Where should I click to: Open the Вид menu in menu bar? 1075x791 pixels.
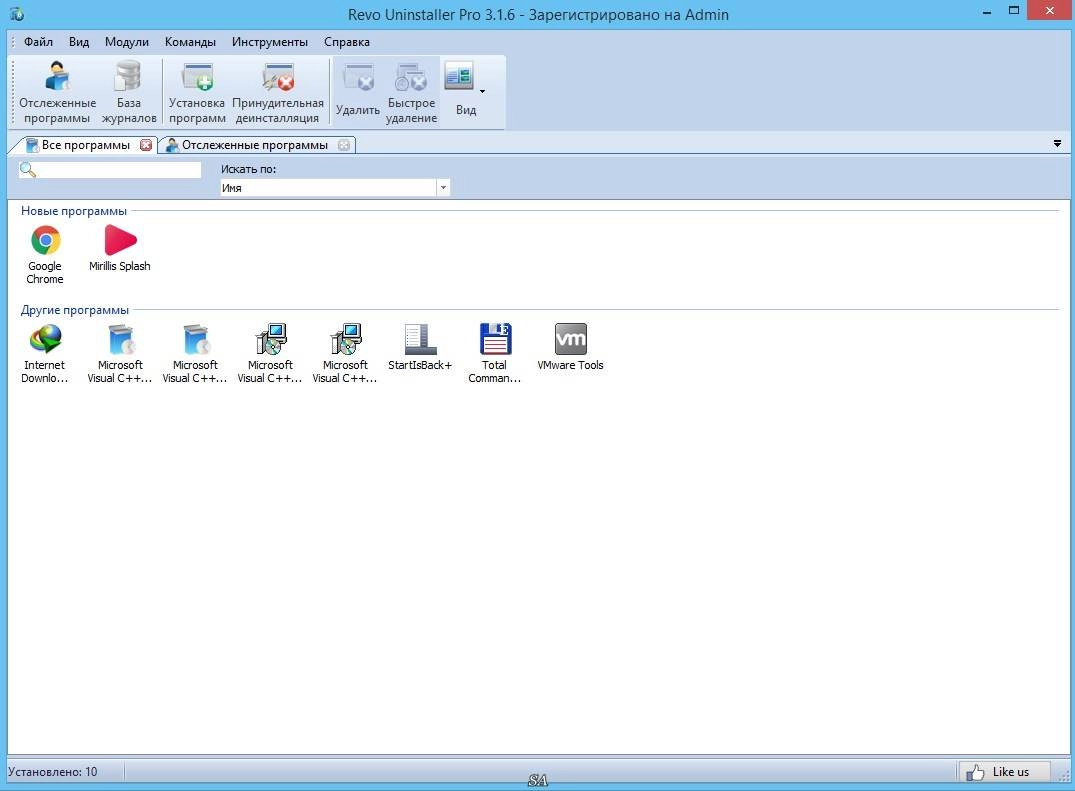(79, 42)
